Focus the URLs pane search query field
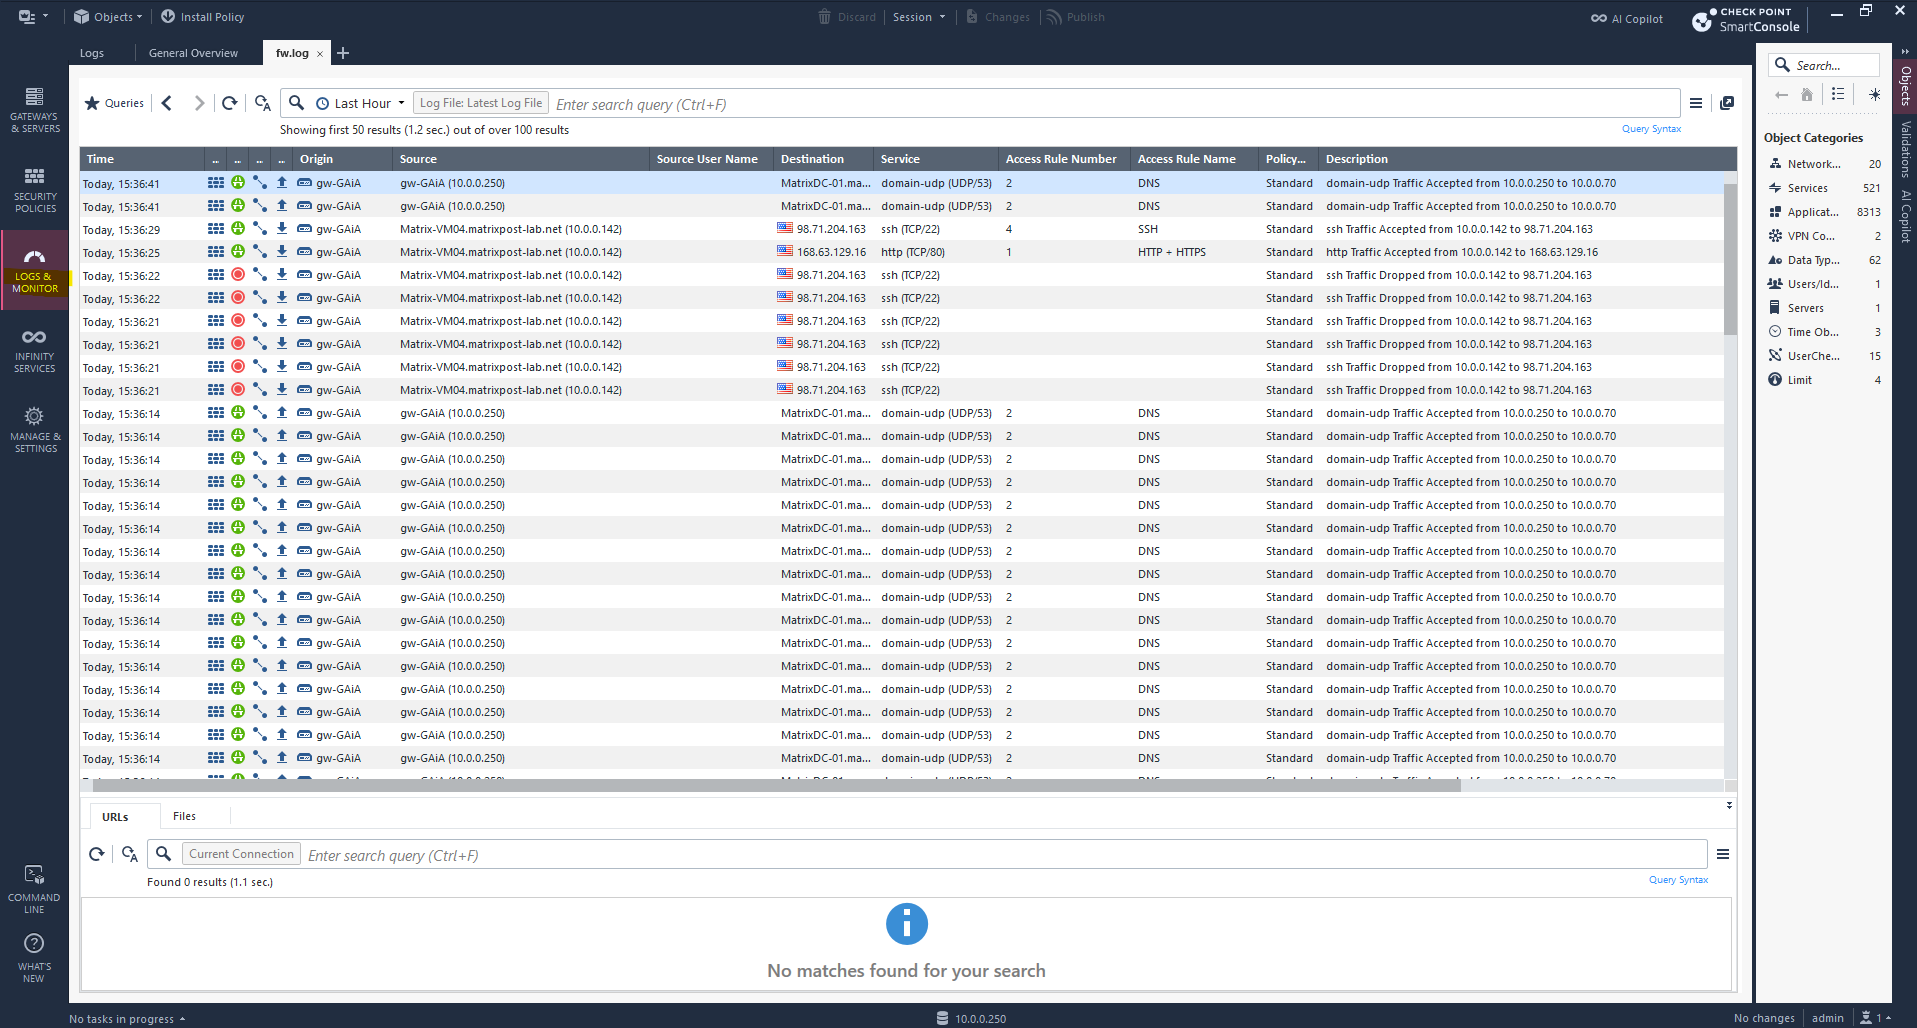Image resolution: width=1917 pixels, height=1028 pixels. [x=1003, y=855]
